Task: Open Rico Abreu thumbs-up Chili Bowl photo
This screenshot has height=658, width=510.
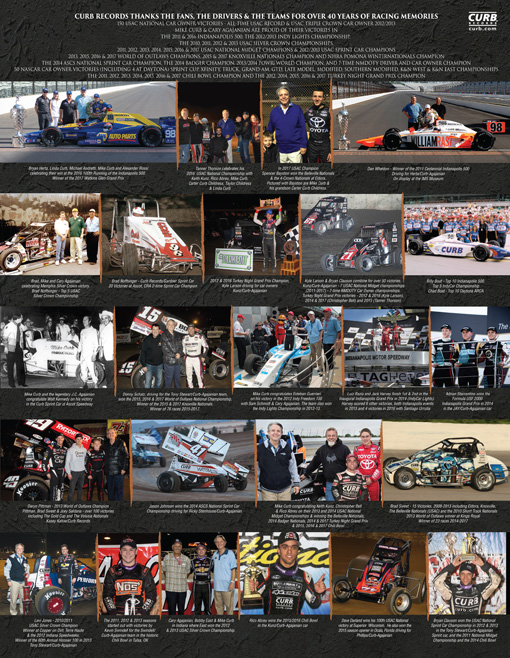Action: 284,574
